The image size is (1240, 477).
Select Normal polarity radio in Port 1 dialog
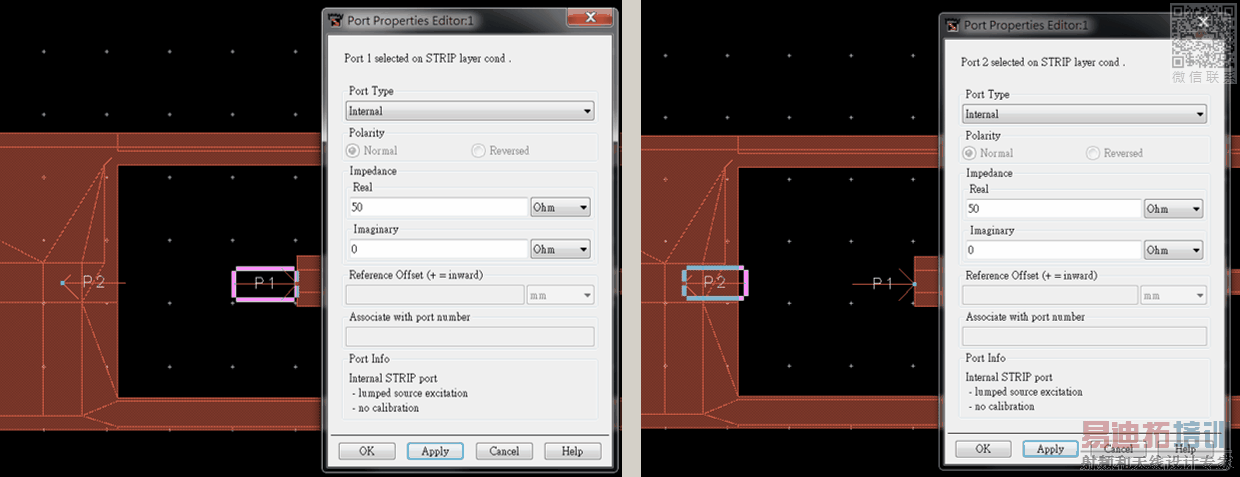pos(352,151)
